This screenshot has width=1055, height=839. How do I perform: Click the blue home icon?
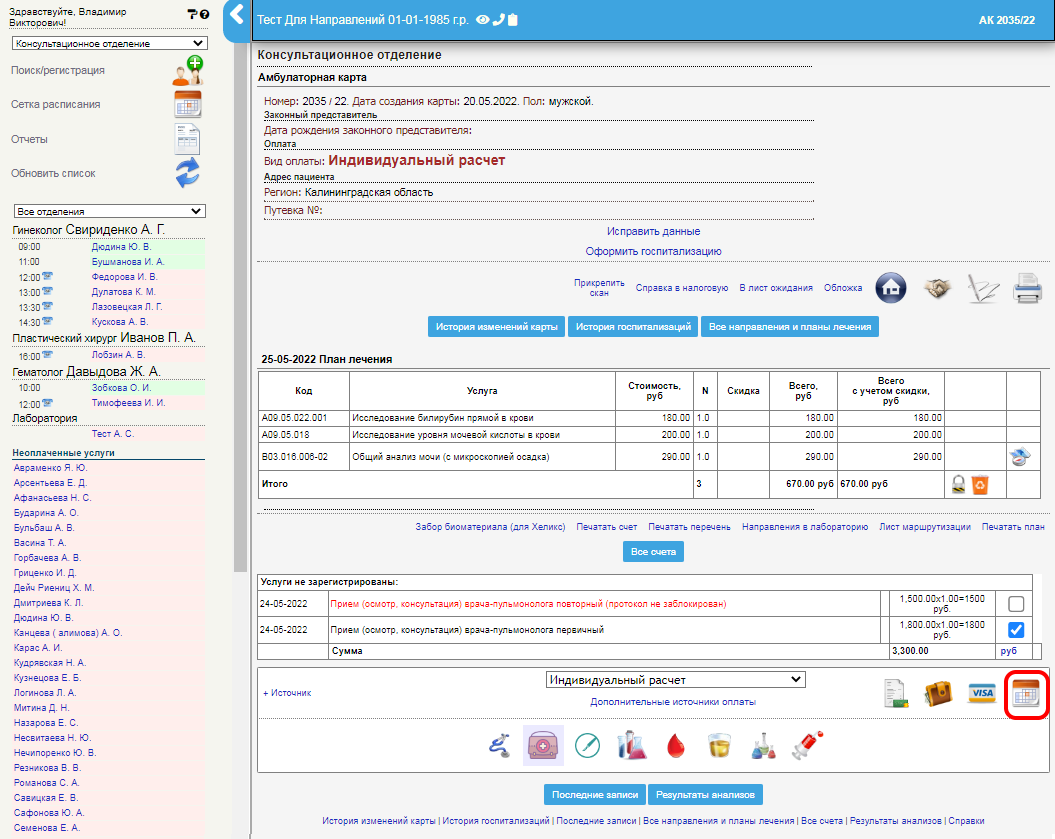[x=891, y=288]
